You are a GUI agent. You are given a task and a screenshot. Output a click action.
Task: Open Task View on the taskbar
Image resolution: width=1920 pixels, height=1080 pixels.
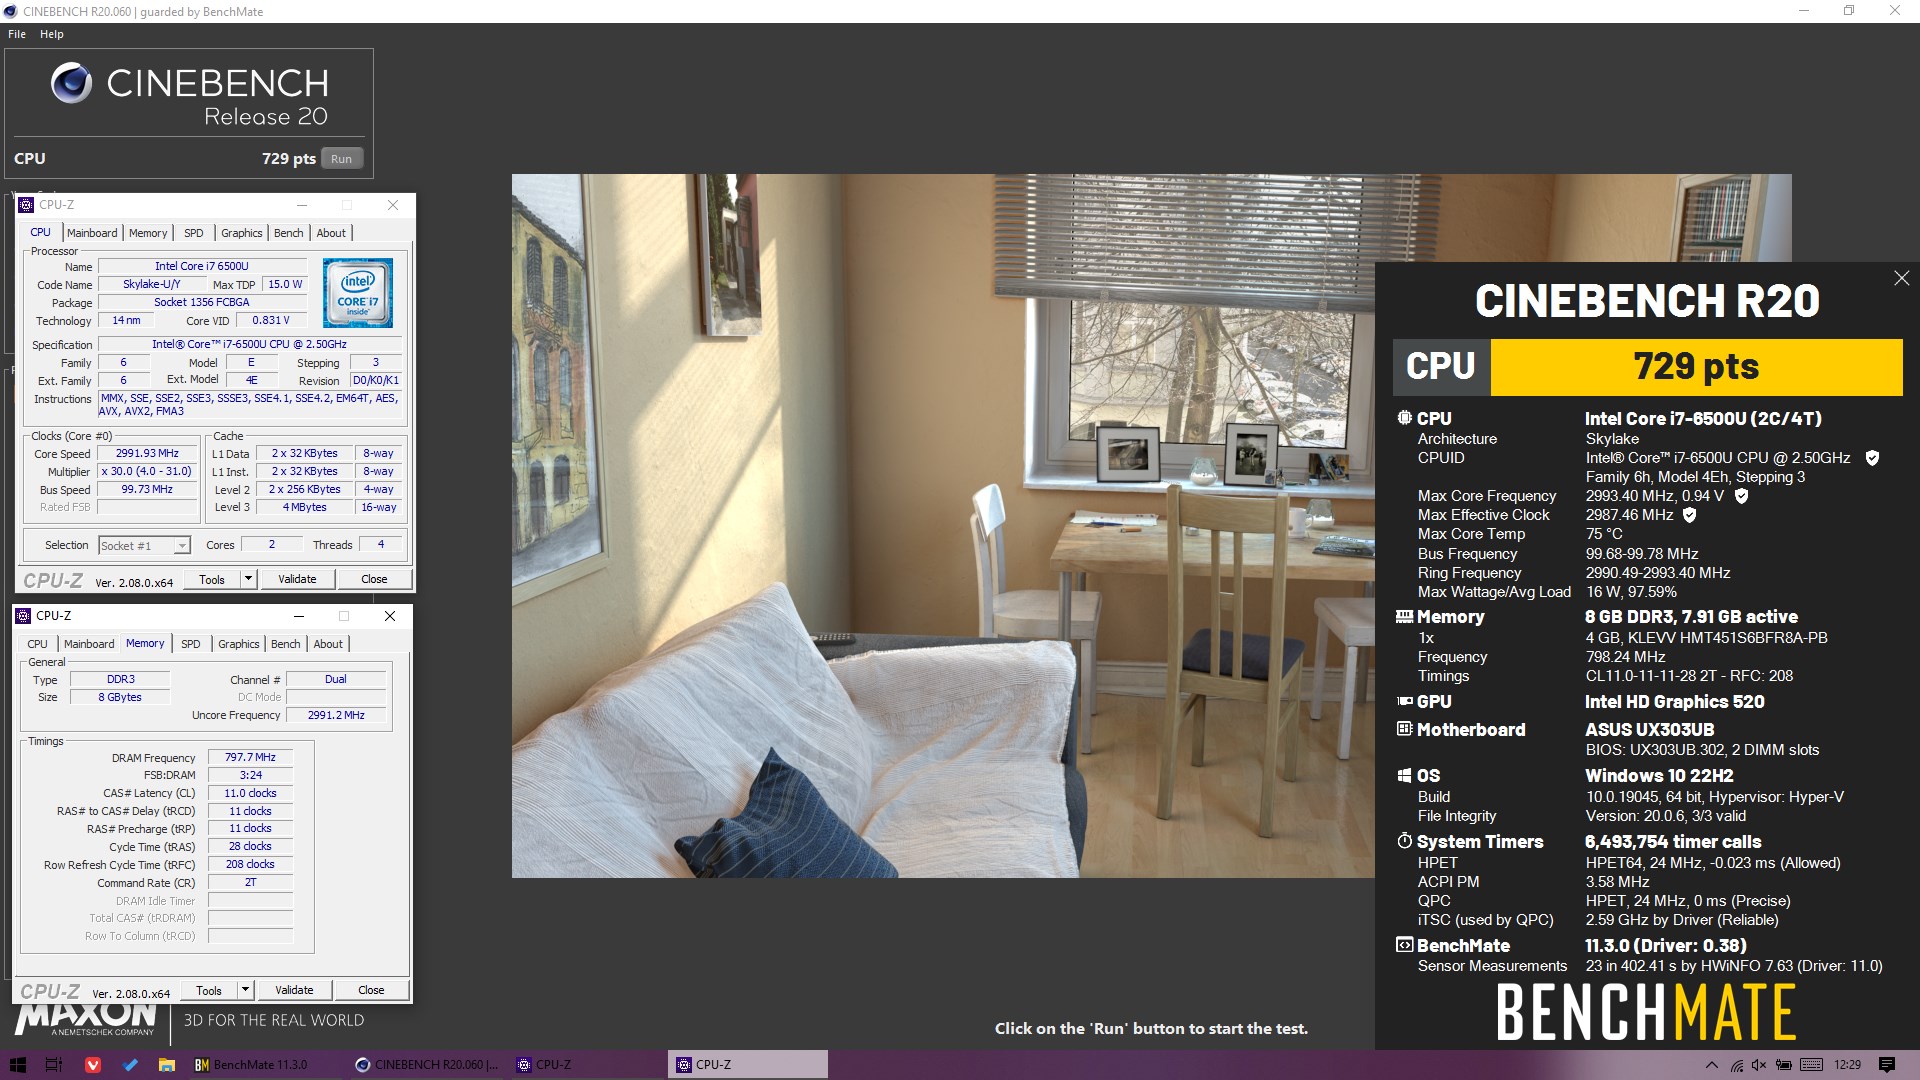[54, 1065]
